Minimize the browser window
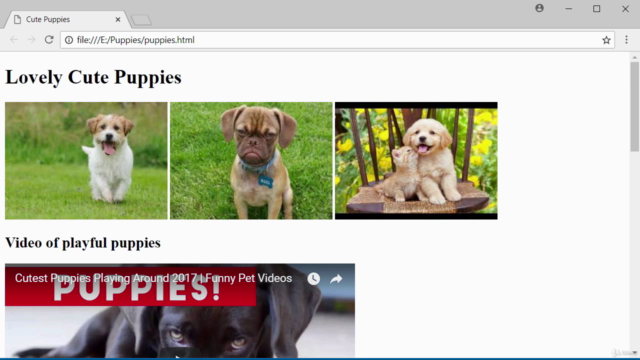640x360 pixels. (x=568, y=9)
